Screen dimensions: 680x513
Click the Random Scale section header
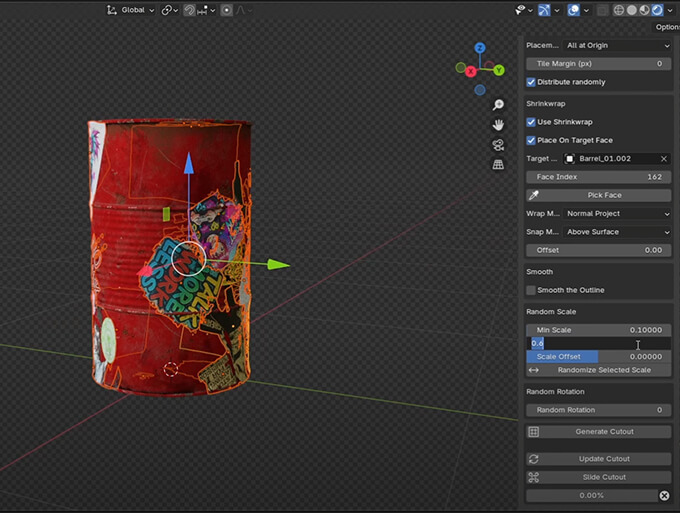(x=551, y=312)
